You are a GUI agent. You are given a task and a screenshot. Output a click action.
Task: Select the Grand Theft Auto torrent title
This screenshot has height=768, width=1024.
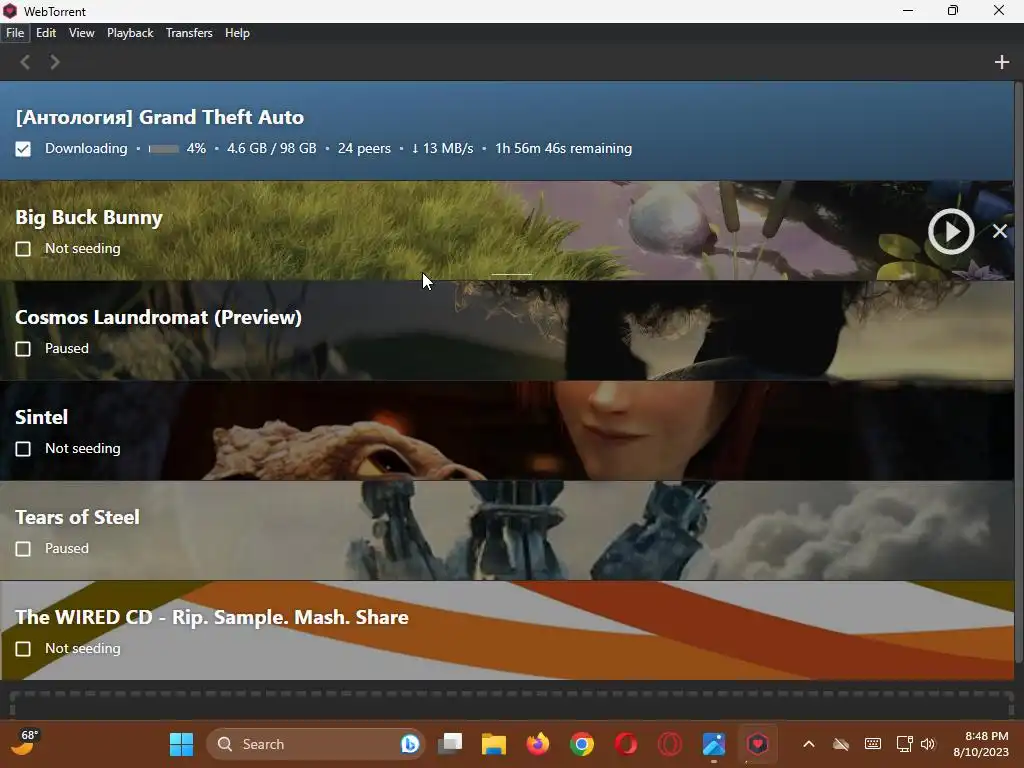point(159,117)
